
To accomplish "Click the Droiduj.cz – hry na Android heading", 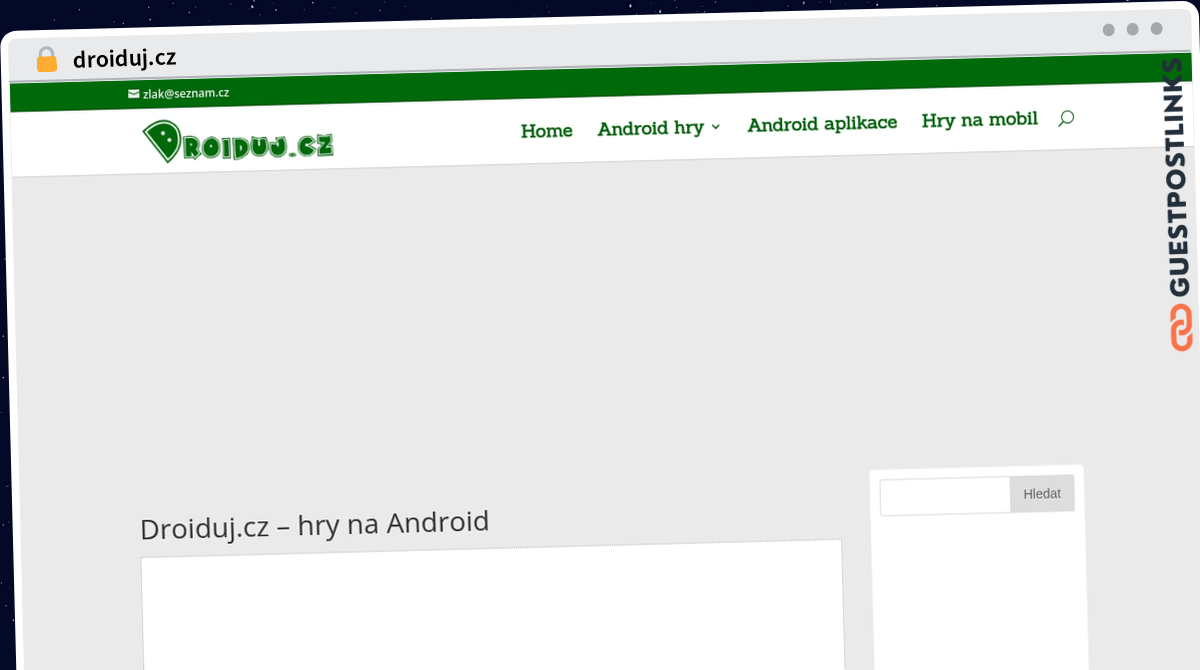I will click(315, 525).
